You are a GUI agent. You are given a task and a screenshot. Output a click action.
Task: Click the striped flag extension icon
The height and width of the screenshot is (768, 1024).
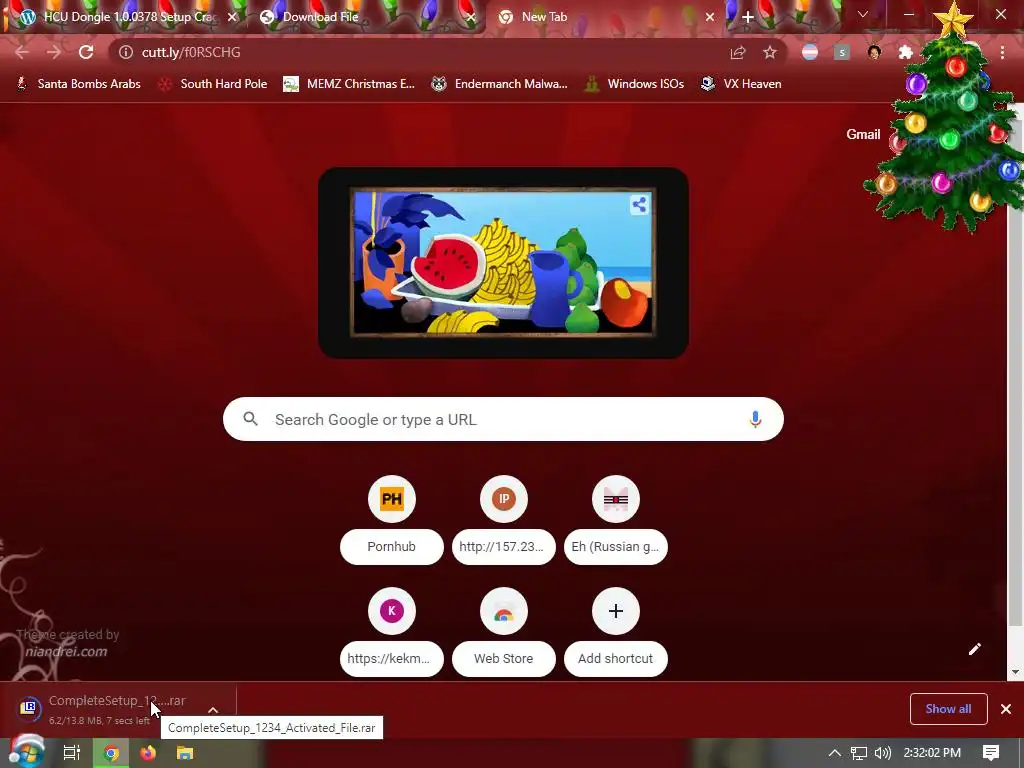(810, 52)
